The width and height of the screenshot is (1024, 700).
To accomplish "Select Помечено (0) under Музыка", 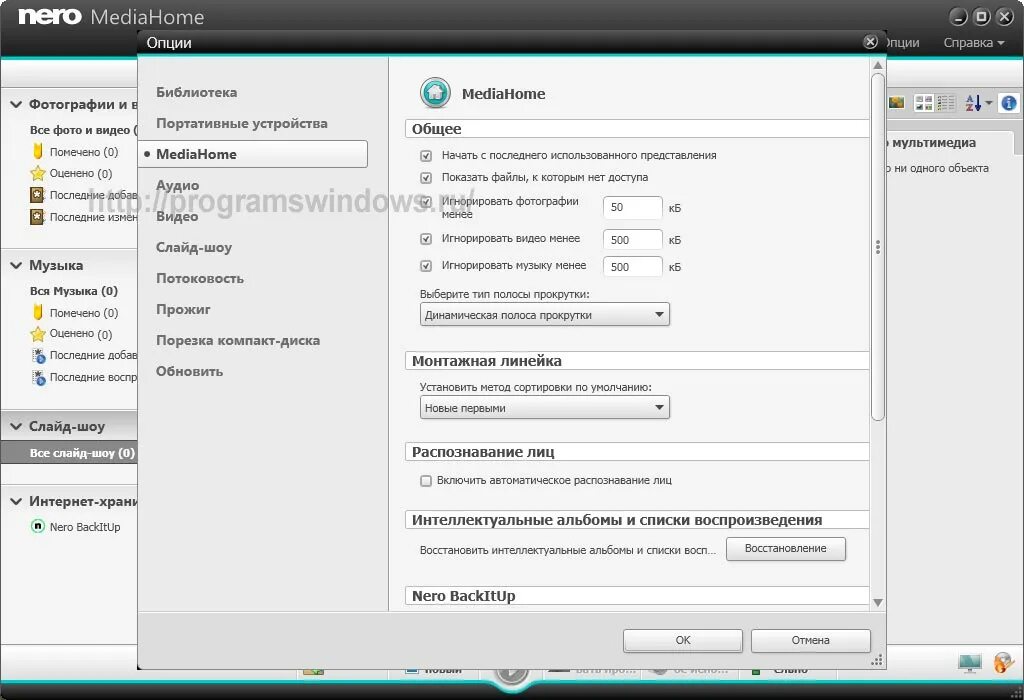I will [x=84, y=313].
